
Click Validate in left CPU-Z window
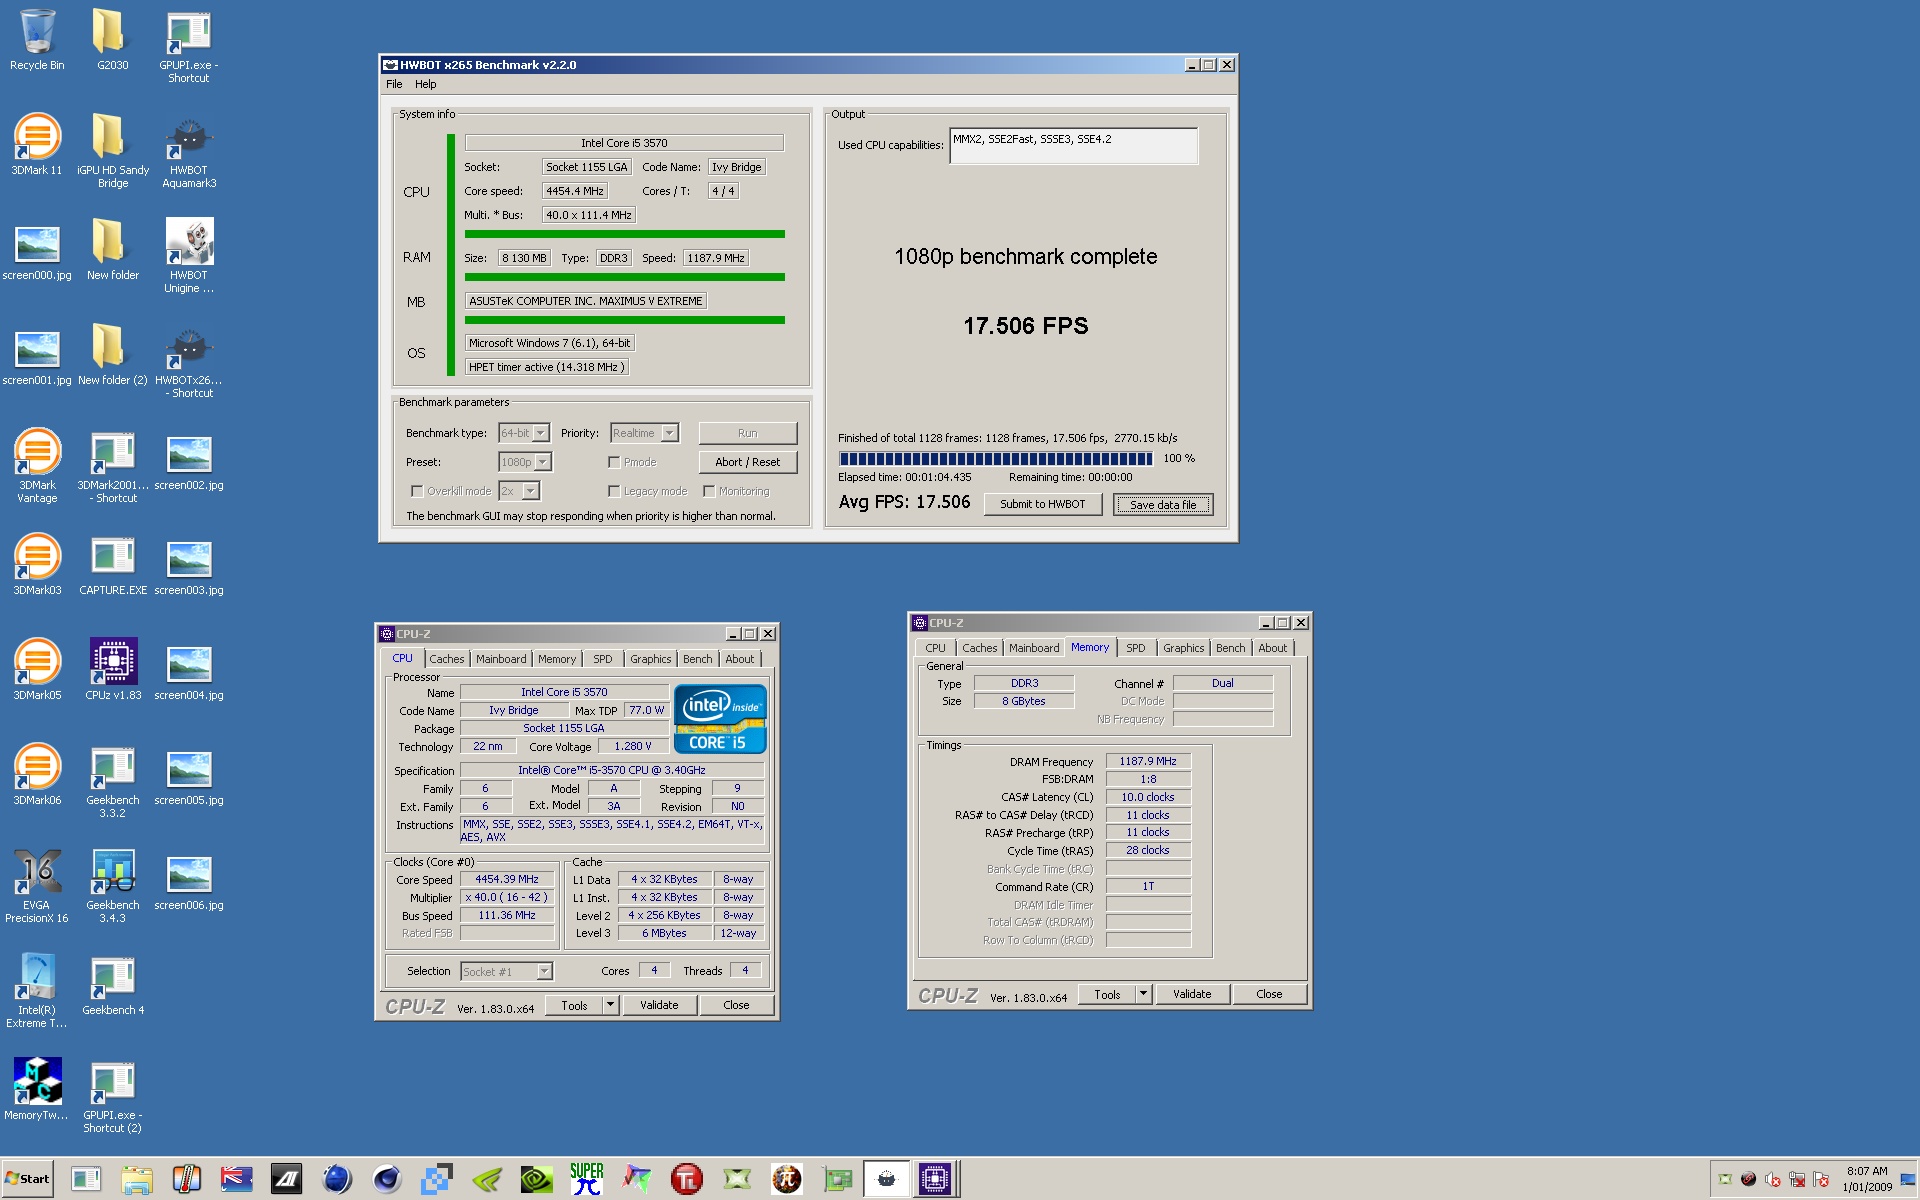659,1005
